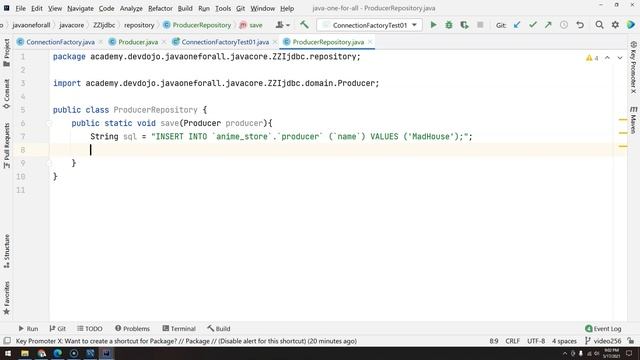The height and width of the screenshot is (360, 640).
Task: Click the save method breadcrumb
Action: coord(251,25)
